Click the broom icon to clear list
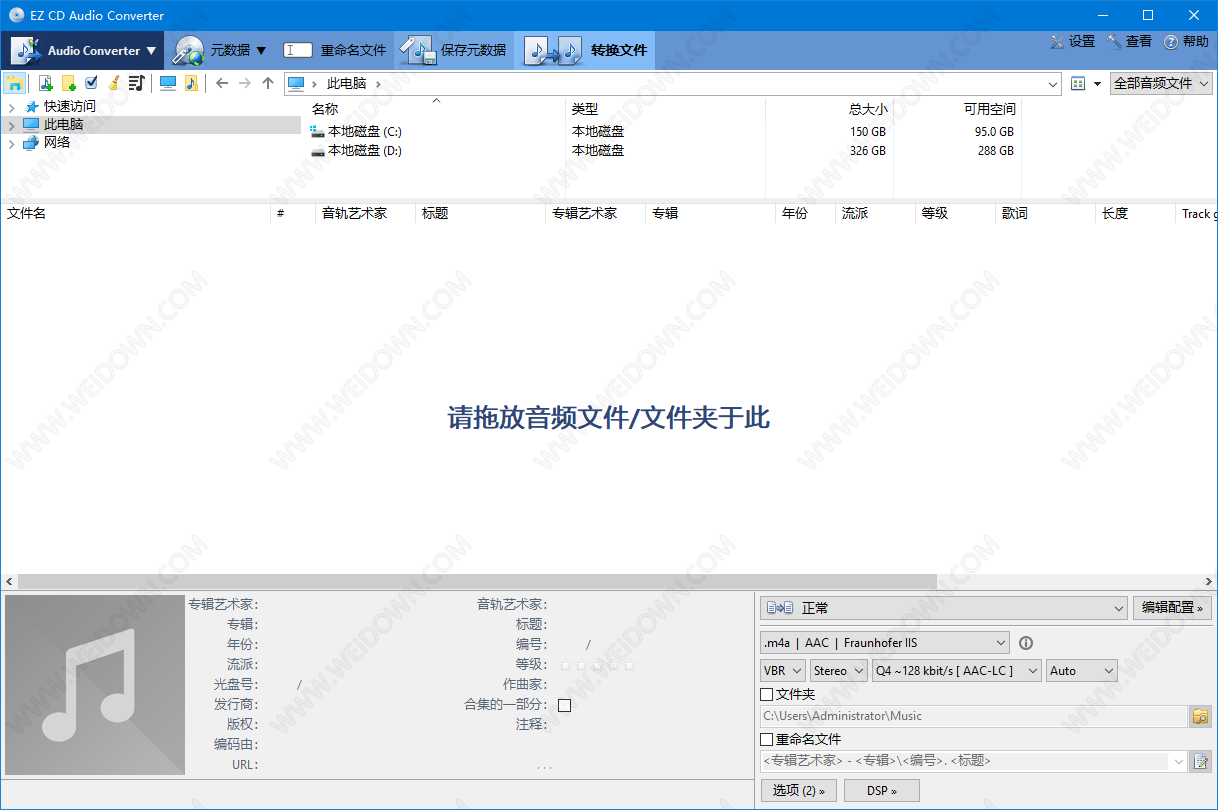The width and height of the screenshot is (1218, 810). tap(114, 83)
